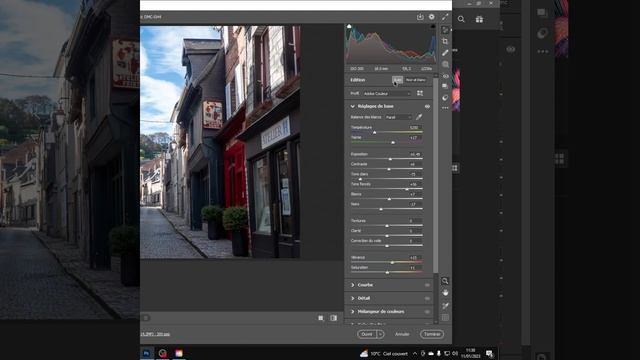Open the three-dots more options icon
The width and height of the screenshot is (640, 360).
(x=445, y=108)
